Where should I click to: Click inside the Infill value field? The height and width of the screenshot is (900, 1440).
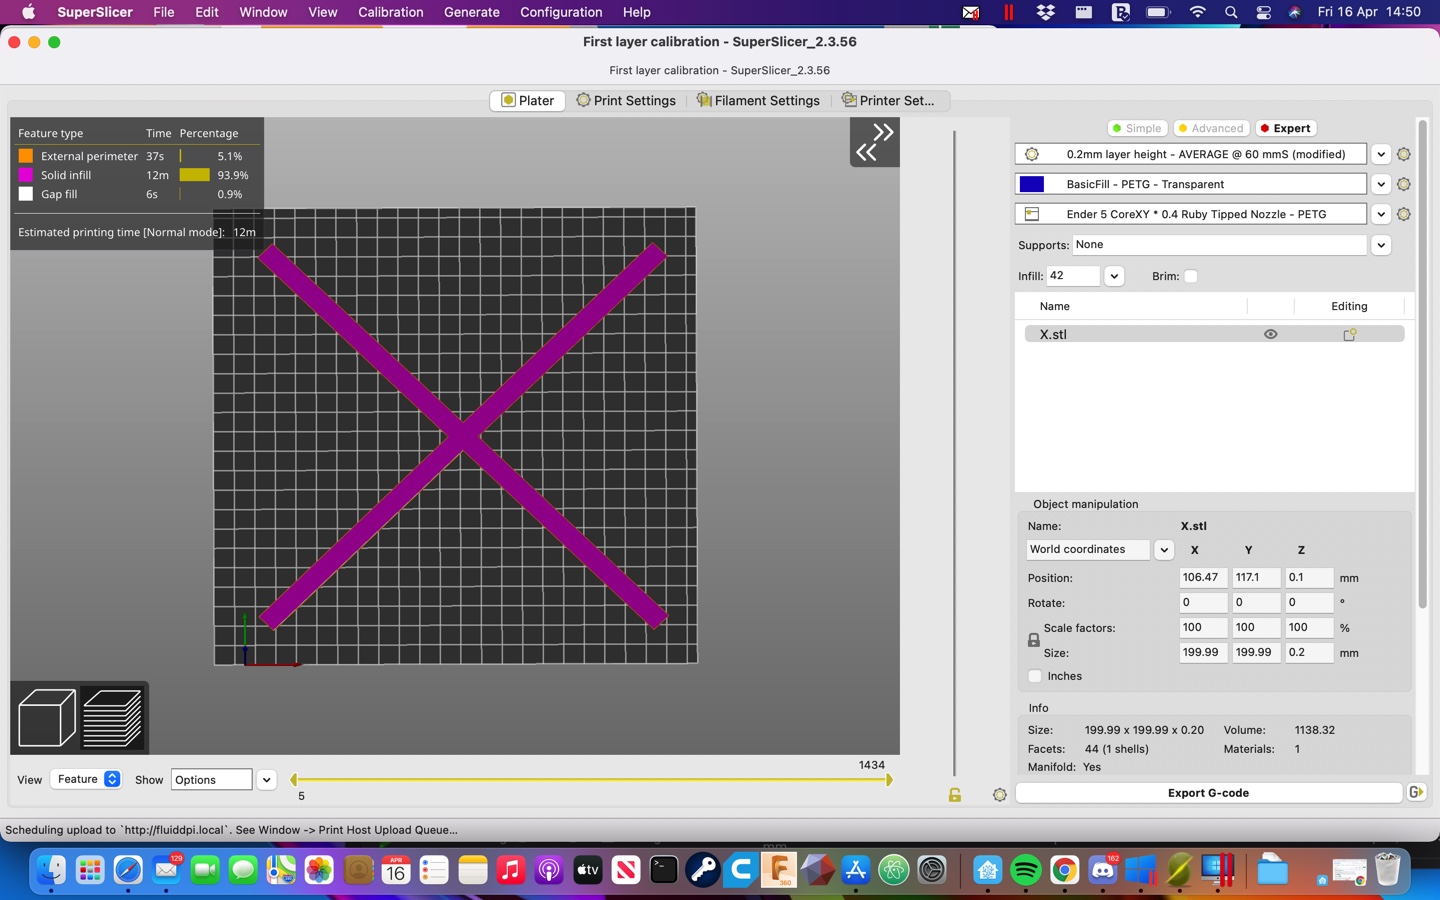pyautogui.click(x=1074, y=276)
